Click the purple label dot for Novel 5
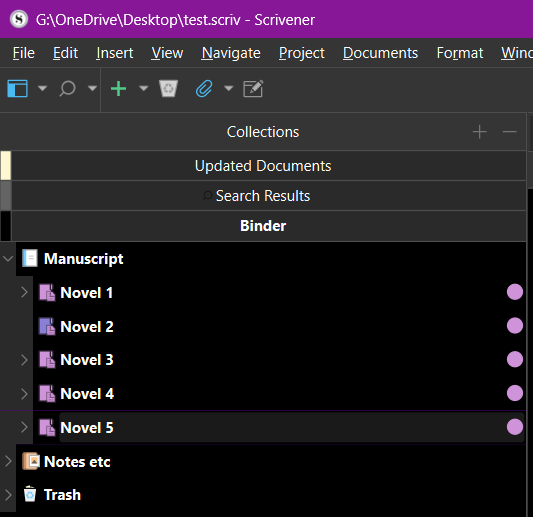Image resolution: width=533 pixels, height=517 pixels. (515, 427)
